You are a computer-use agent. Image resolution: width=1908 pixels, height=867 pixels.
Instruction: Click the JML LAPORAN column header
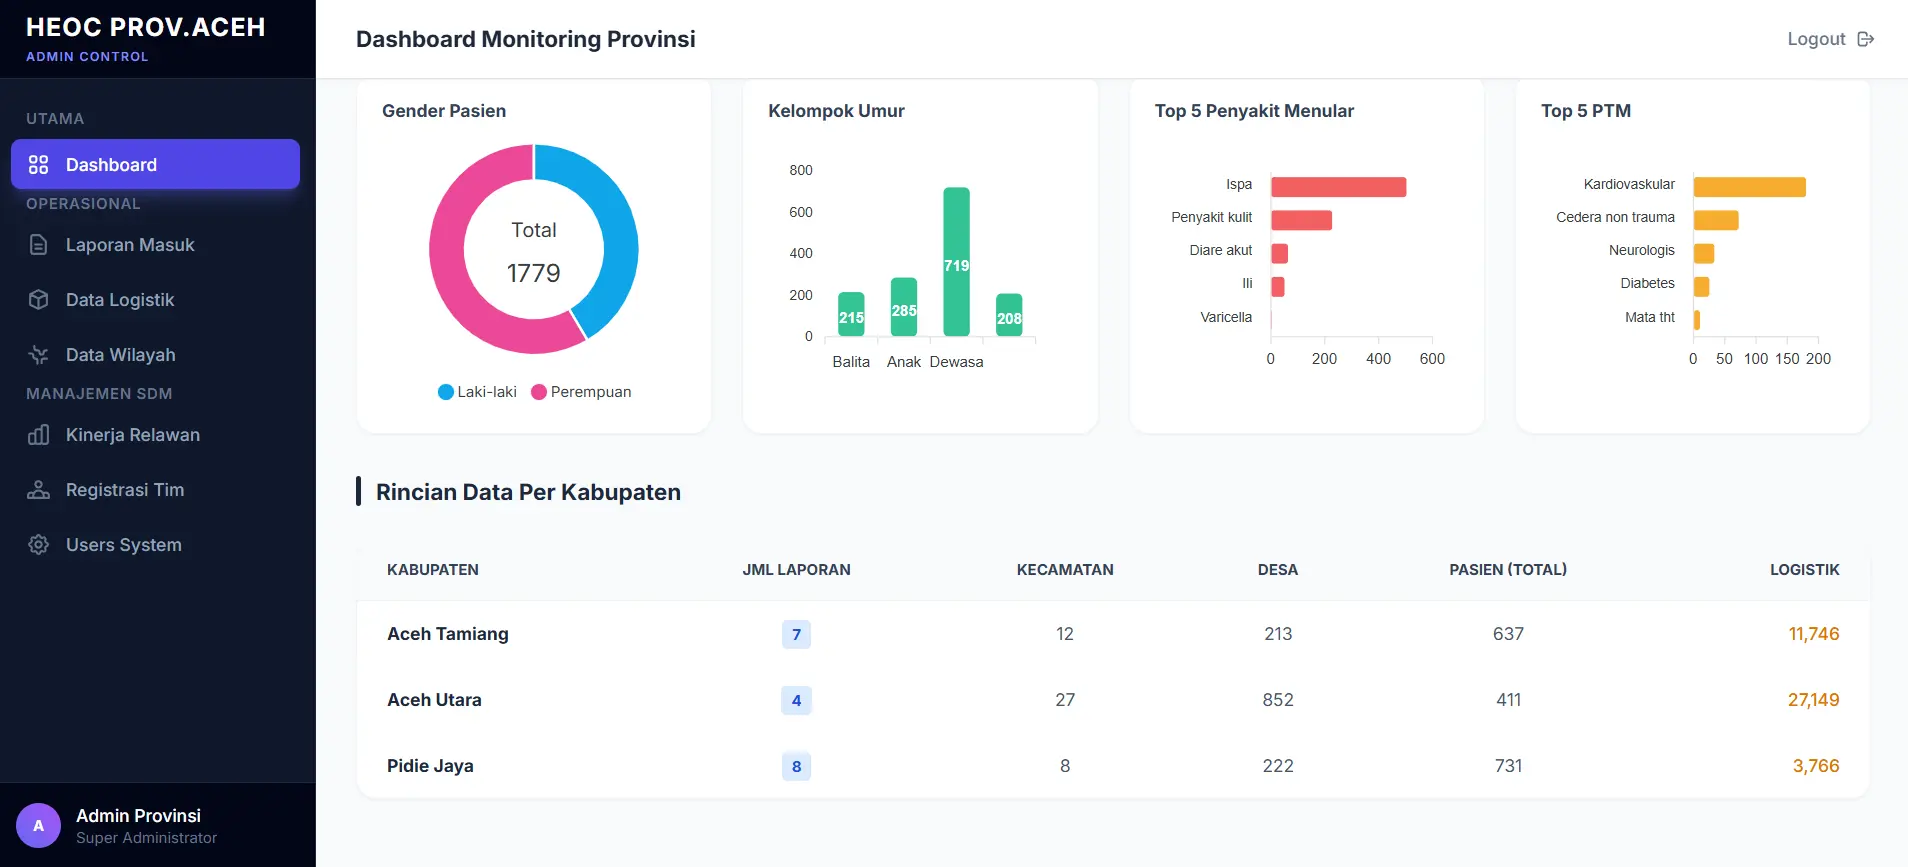pos(796,570)
